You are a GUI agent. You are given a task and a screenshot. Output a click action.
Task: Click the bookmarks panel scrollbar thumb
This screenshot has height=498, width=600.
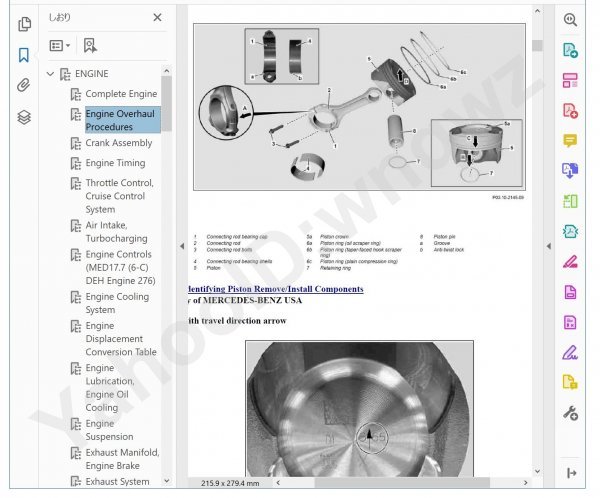[x=166, y=103]
